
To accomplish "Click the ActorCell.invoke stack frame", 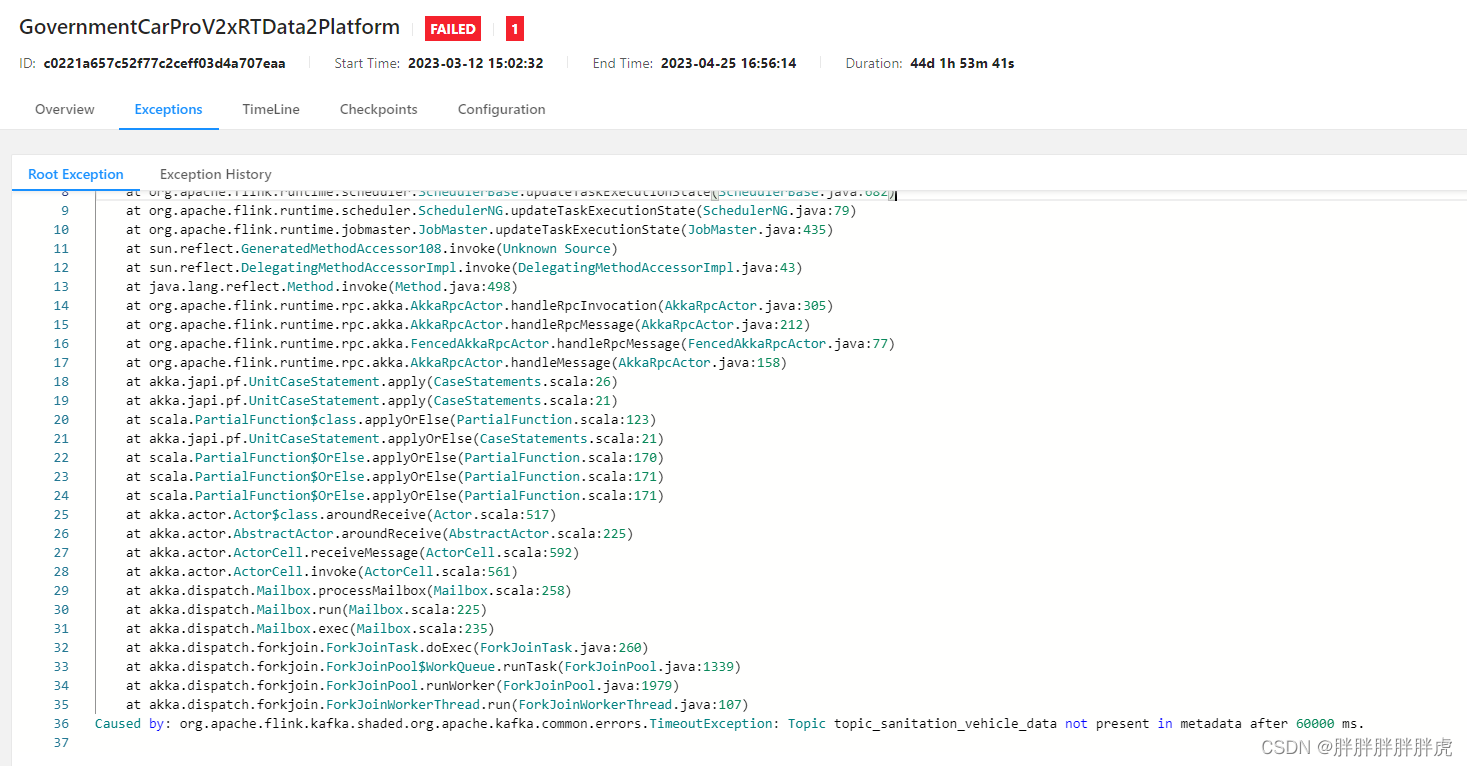I will (322, 572).
